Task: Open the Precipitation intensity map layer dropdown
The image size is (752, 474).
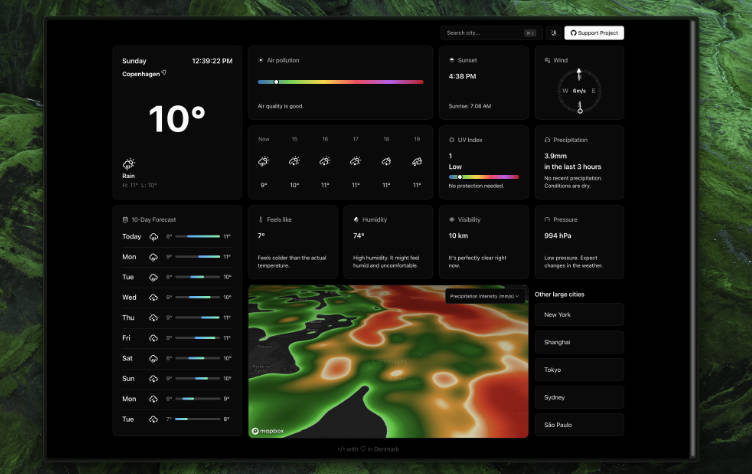Action: pyautogui.click(x=485, y=296)
